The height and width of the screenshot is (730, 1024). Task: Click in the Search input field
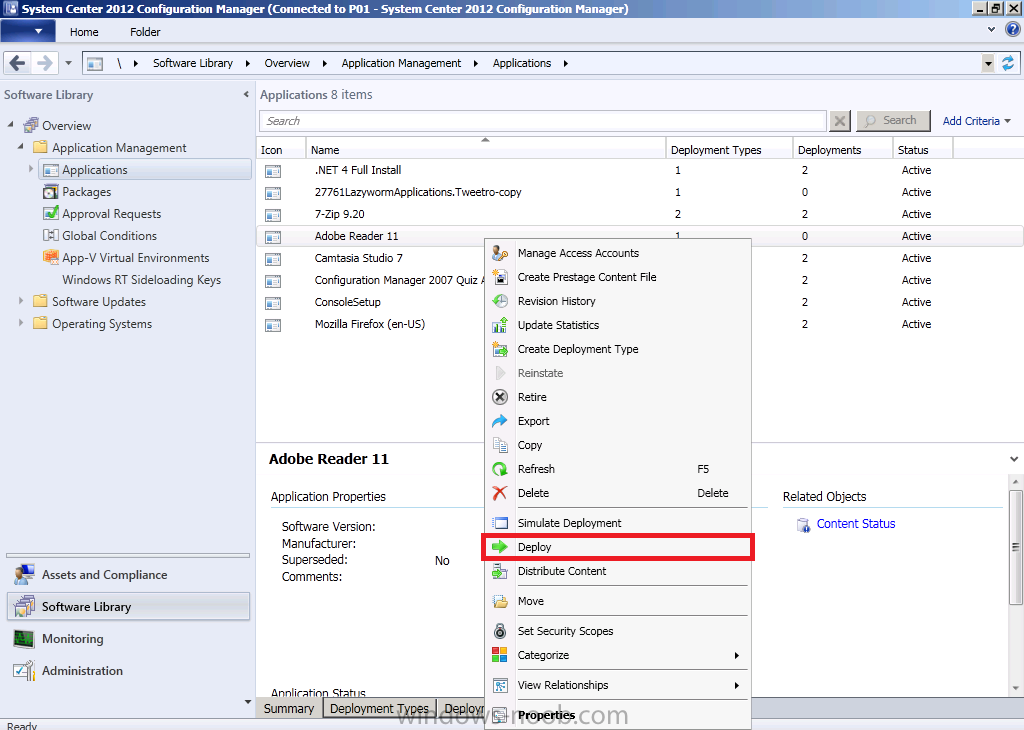[x=543, y=121]
